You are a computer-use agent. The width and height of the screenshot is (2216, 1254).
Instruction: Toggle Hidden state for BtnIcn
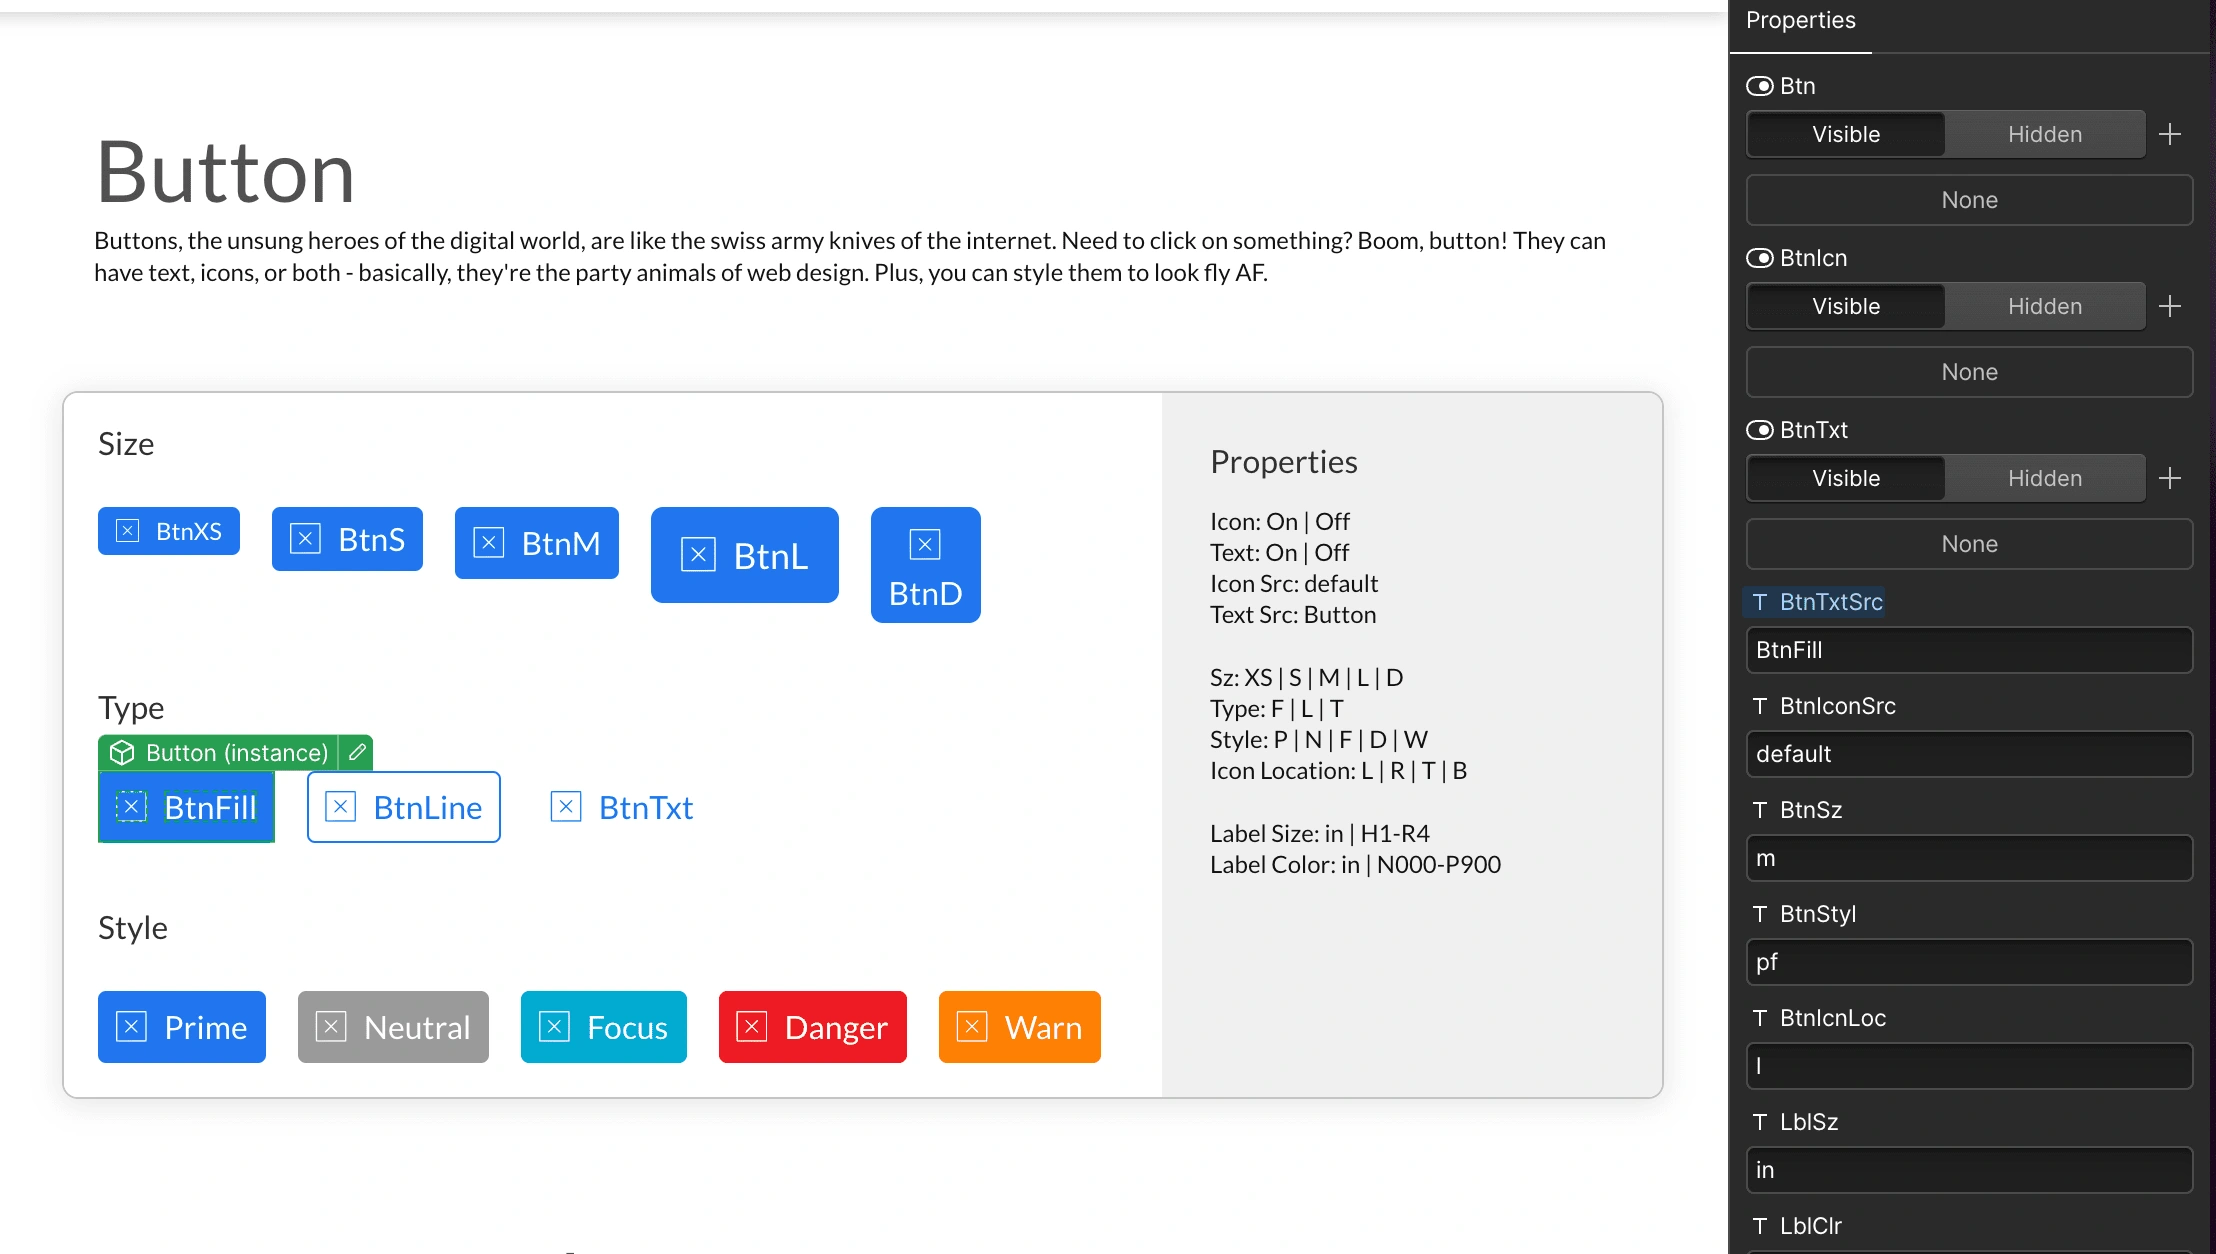[2044, 304]
